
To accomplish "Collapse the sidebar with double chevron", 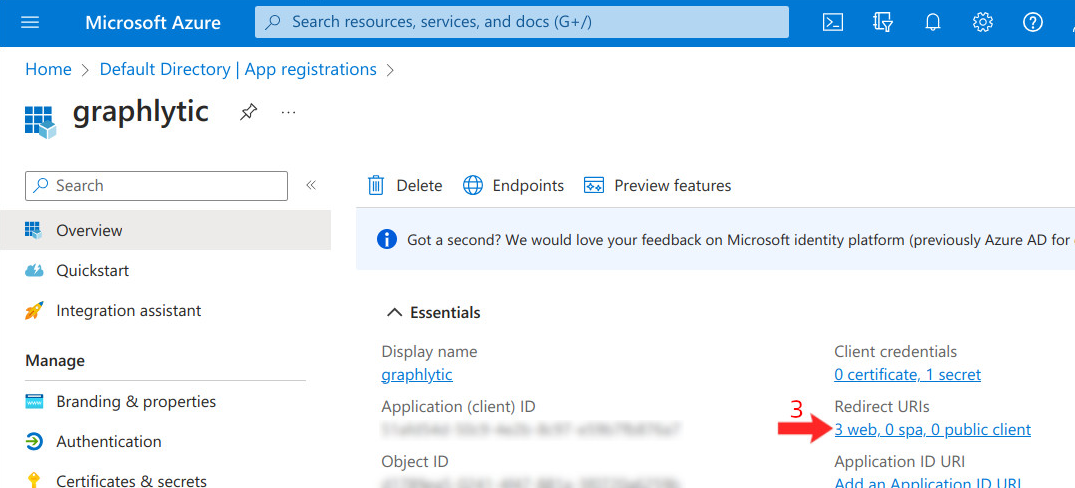I will (311, 185).
